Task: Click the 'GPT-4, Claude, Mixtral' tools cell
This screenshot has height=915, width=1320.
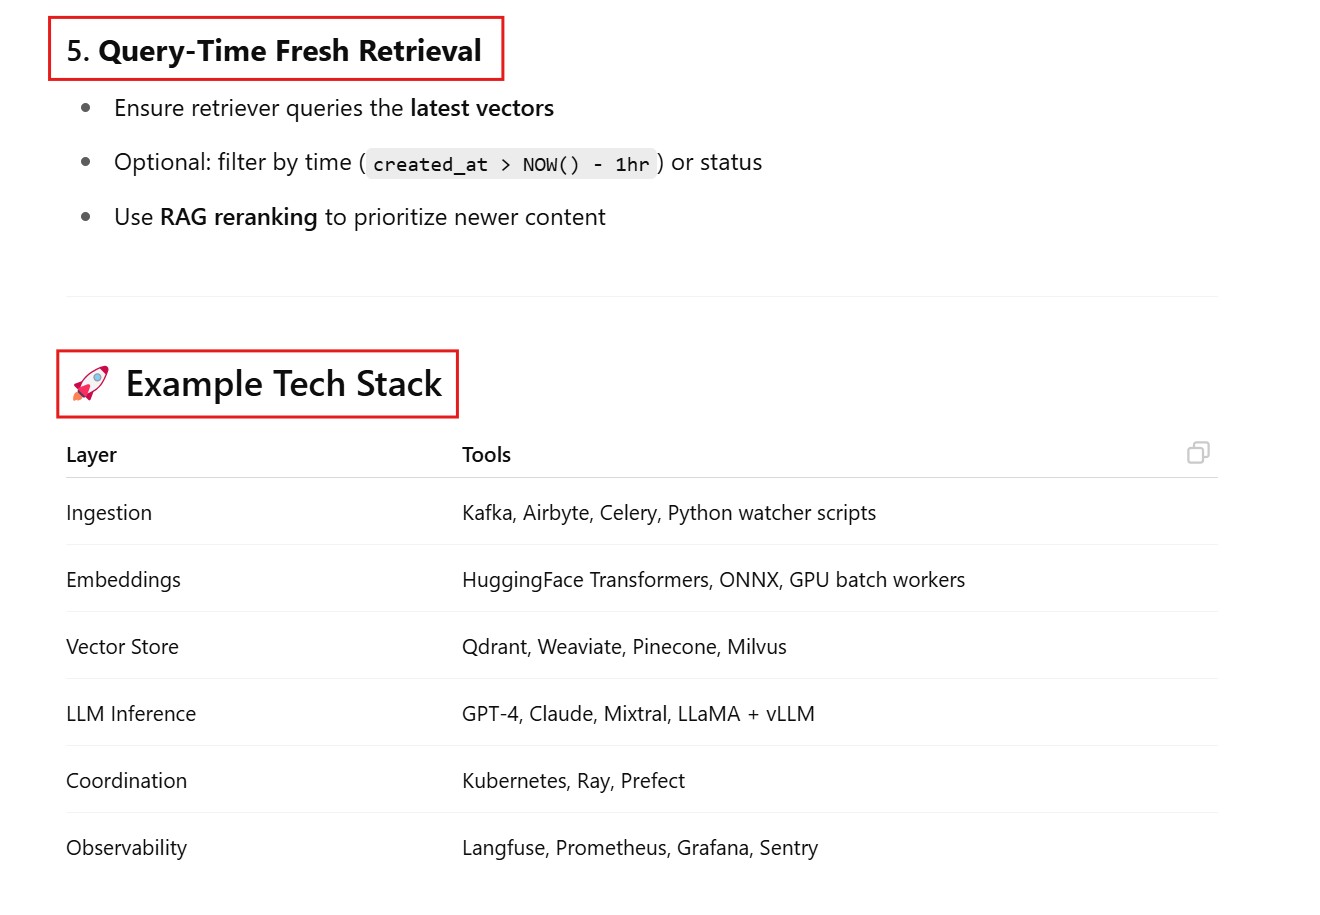Action: pyautogui.click(x=638, y=714)
